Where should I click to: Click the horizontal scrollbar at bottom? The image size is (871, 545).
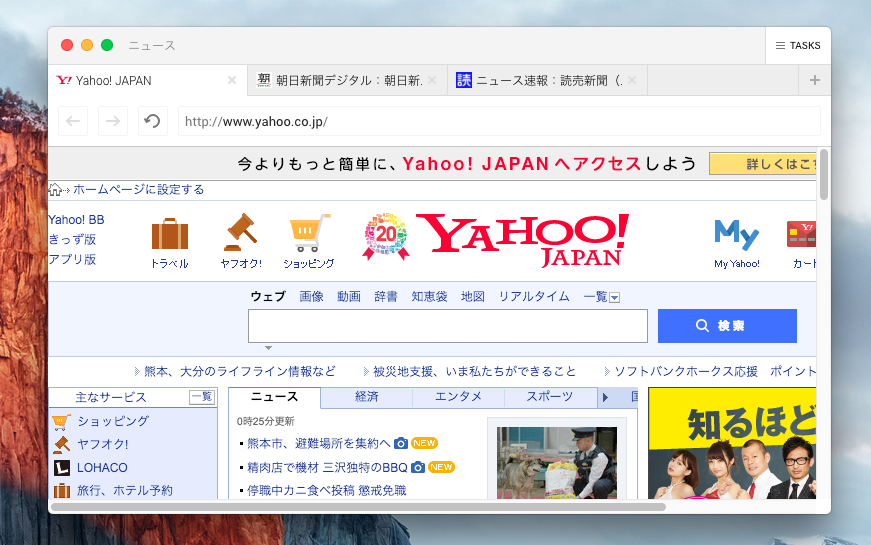tap(358, 507)
